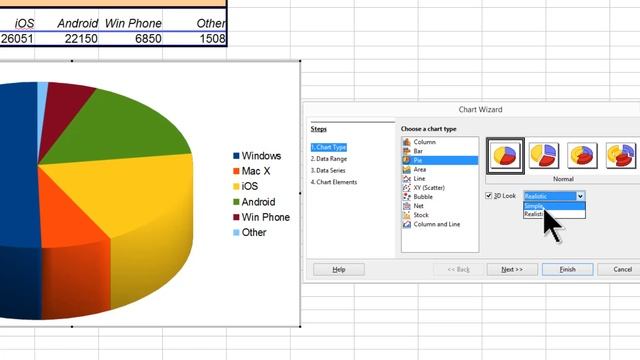
Task: Select the cell containing 1508
Action: coord(194,39)
